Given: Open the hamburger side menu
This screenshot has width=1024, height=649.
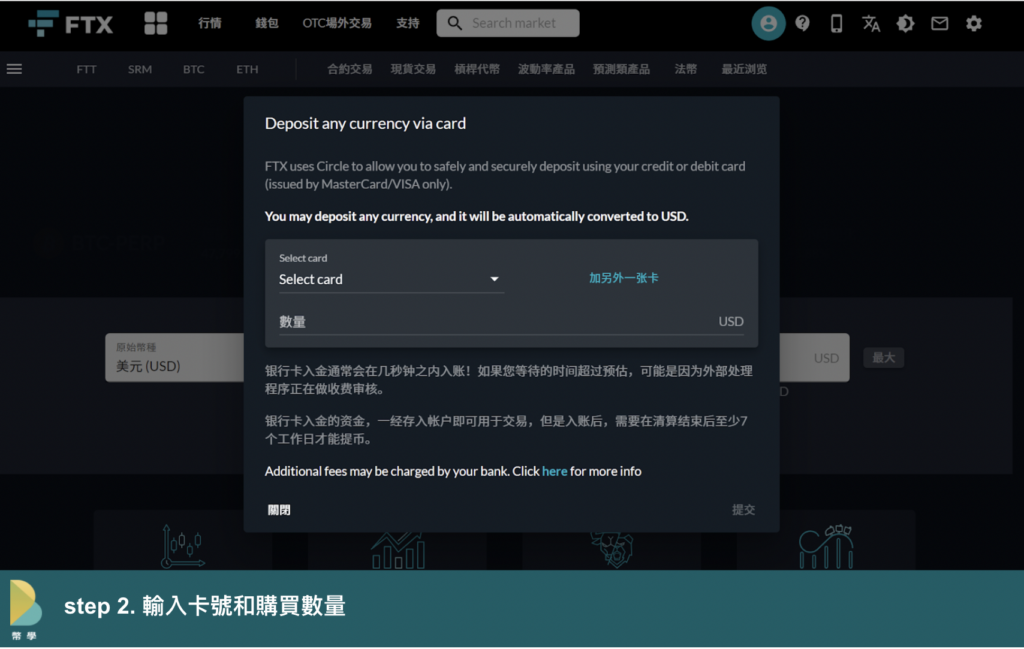Looking at the screenshot, I should coord(14,69).
